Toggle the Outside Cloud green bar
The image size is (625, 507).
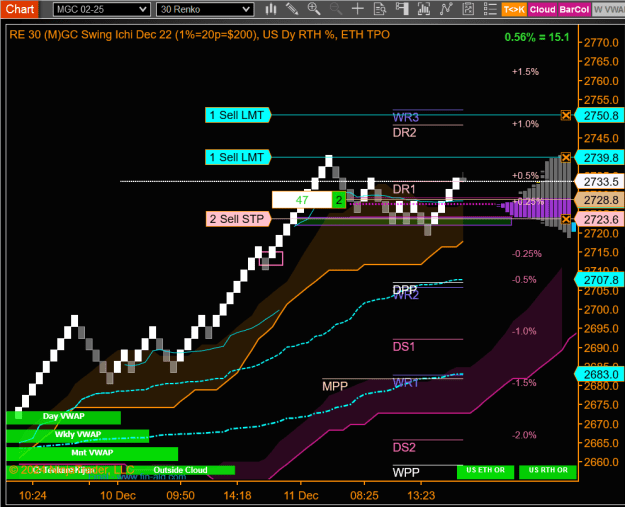[180, 470]
